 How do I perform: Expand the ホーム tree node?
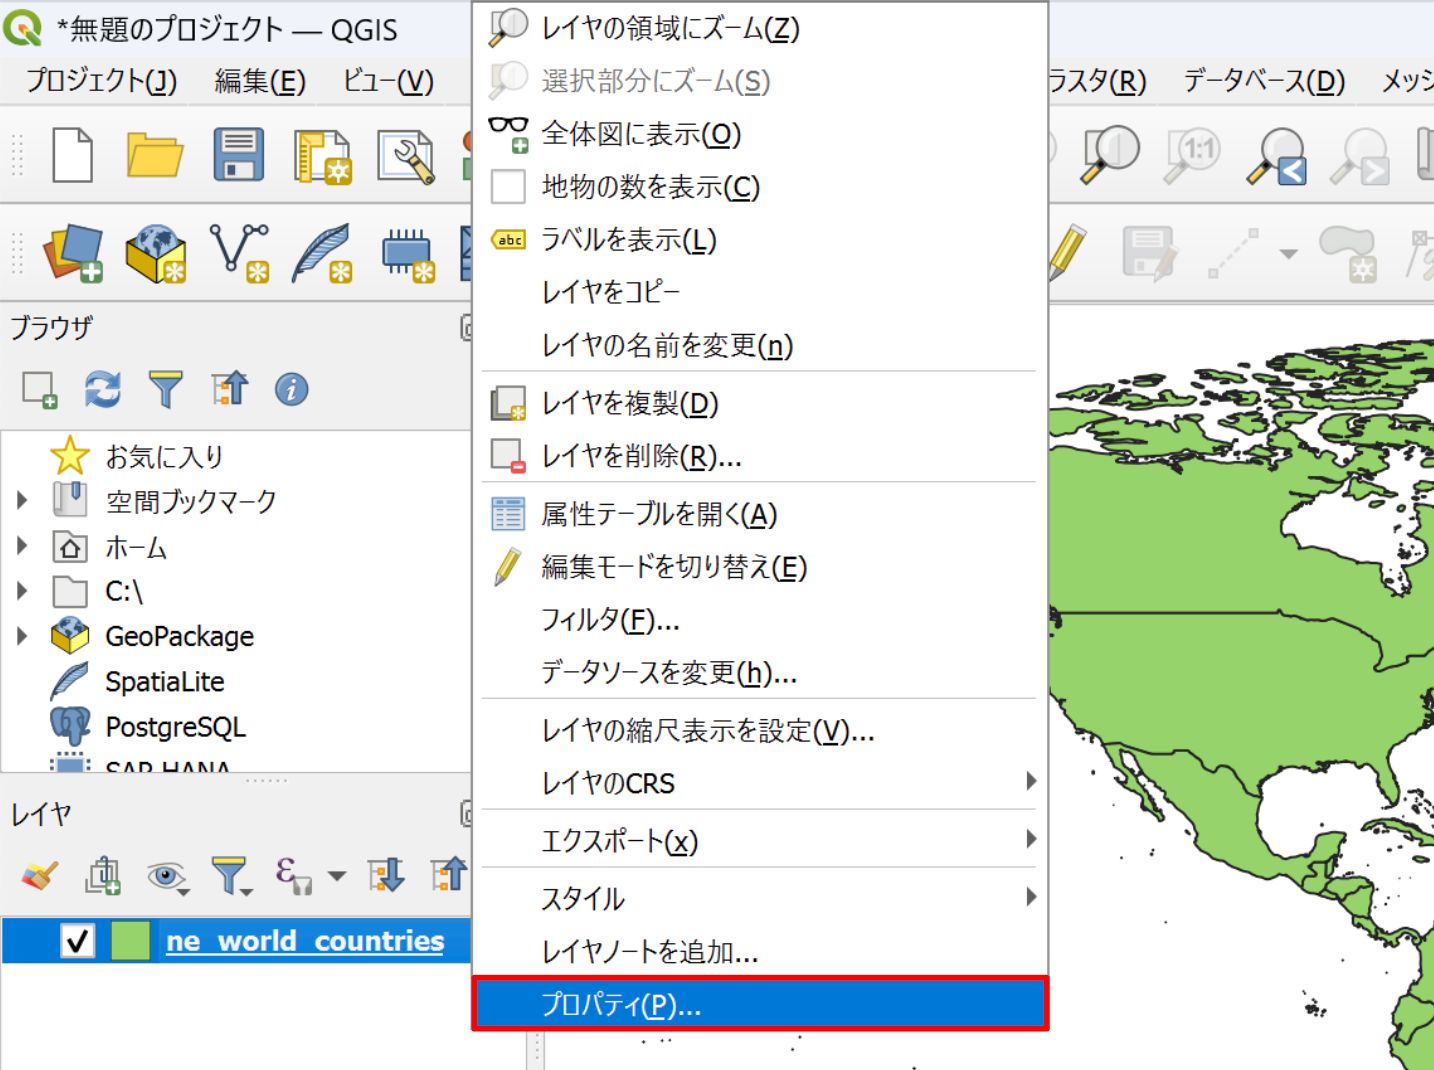[x=22, y=546]
